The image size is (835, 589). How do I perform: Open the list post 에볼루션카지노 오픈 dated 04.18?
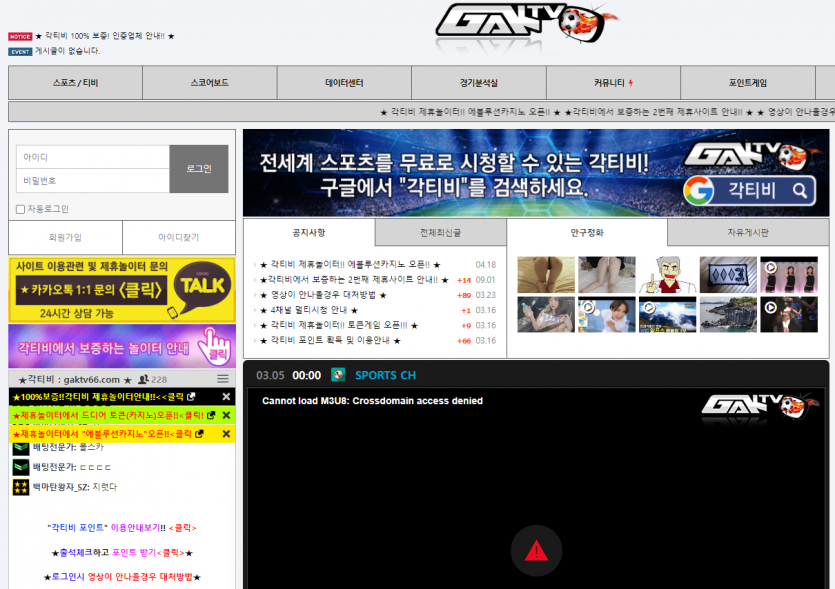pos(350,265)
